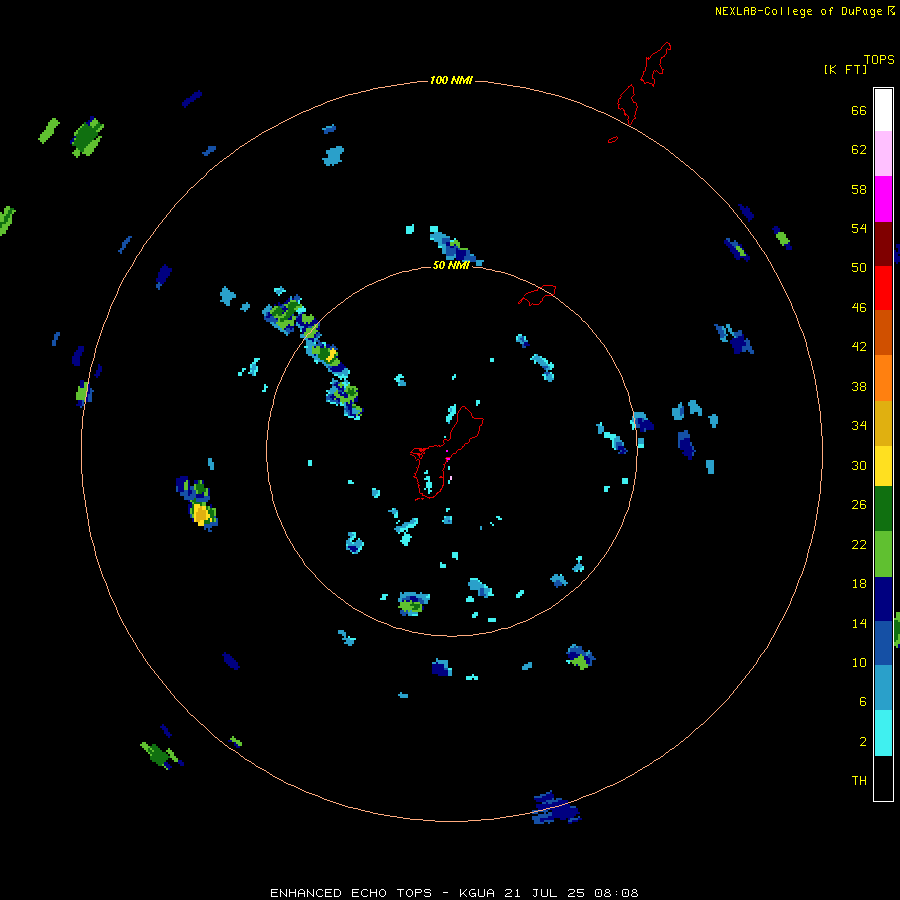Click the TOPS legend title

[879, 60]
